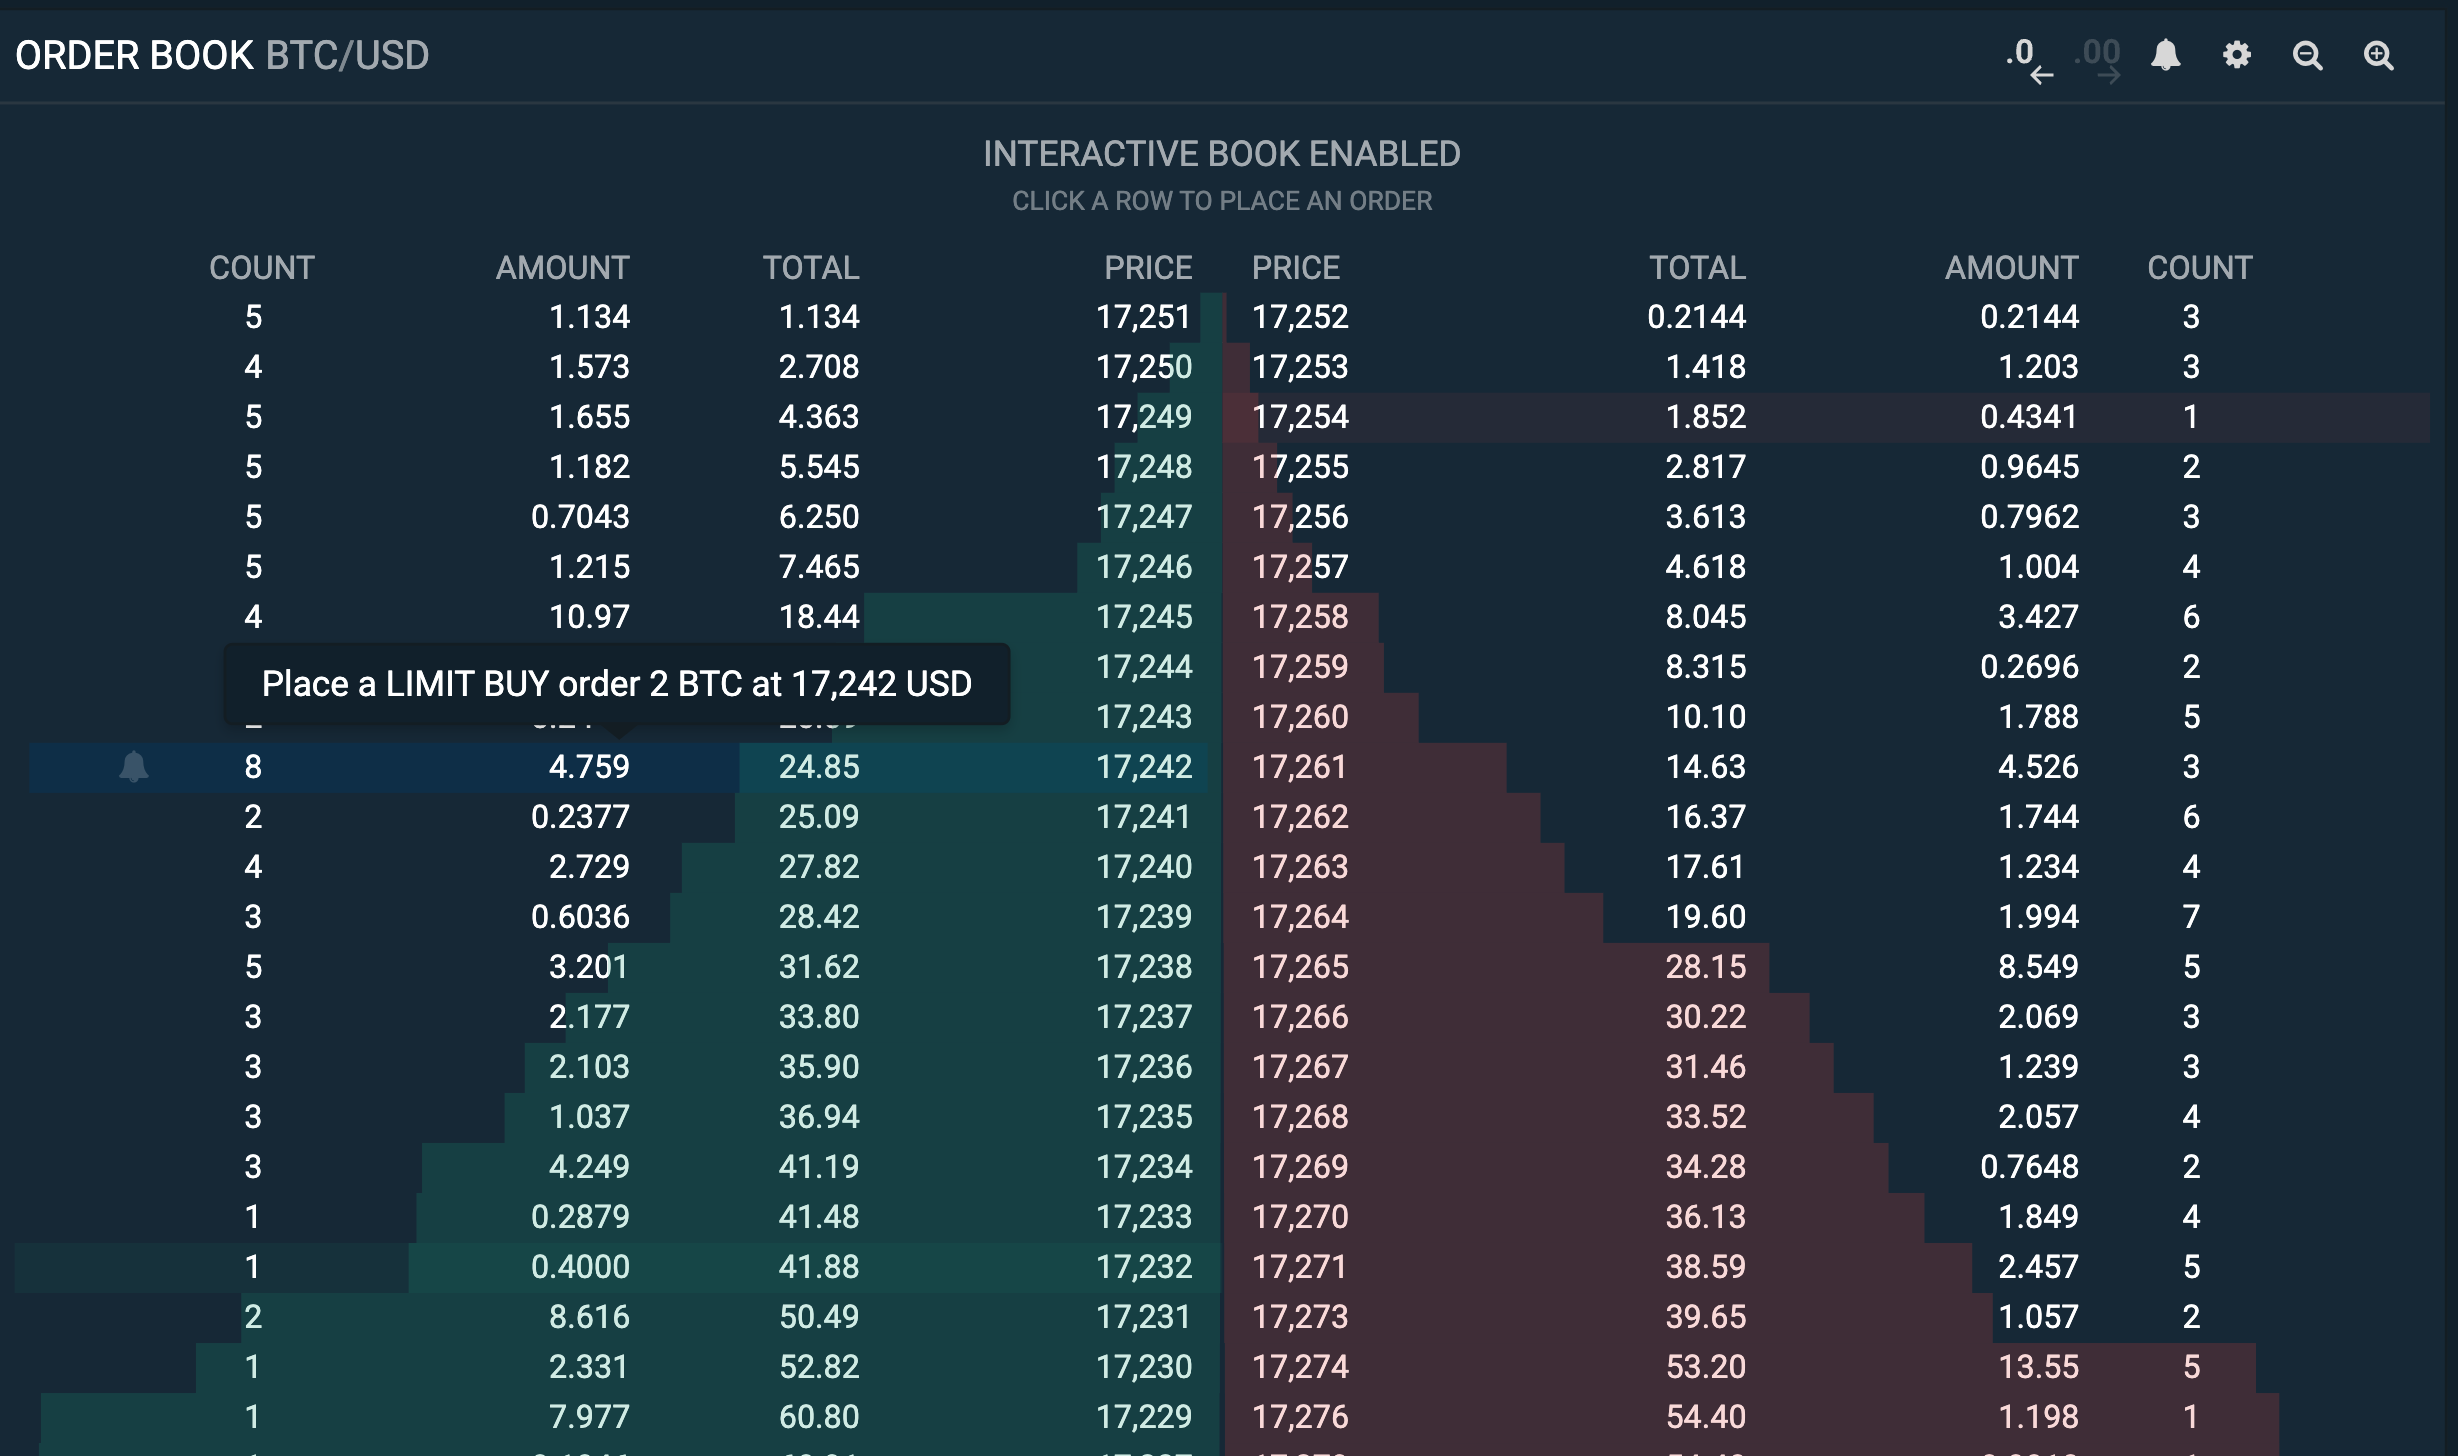The height and width of the screenshot is (1456, 2458).
Task: Click bid total 60.80
Action: click(x=819, y=1417)
